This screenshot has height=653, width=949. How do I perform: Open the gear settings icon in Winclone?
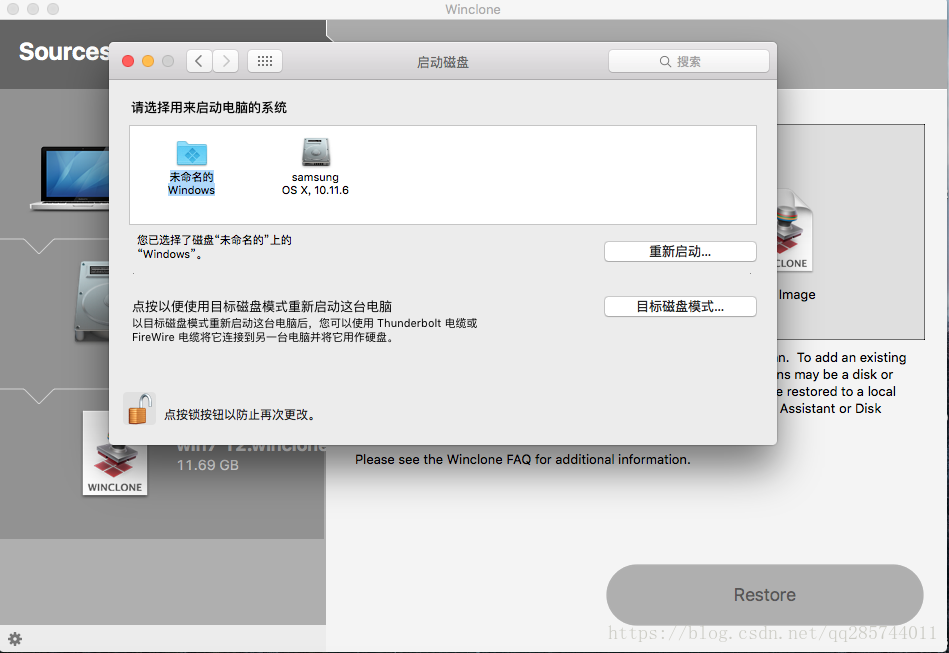(x=15, y=639)
